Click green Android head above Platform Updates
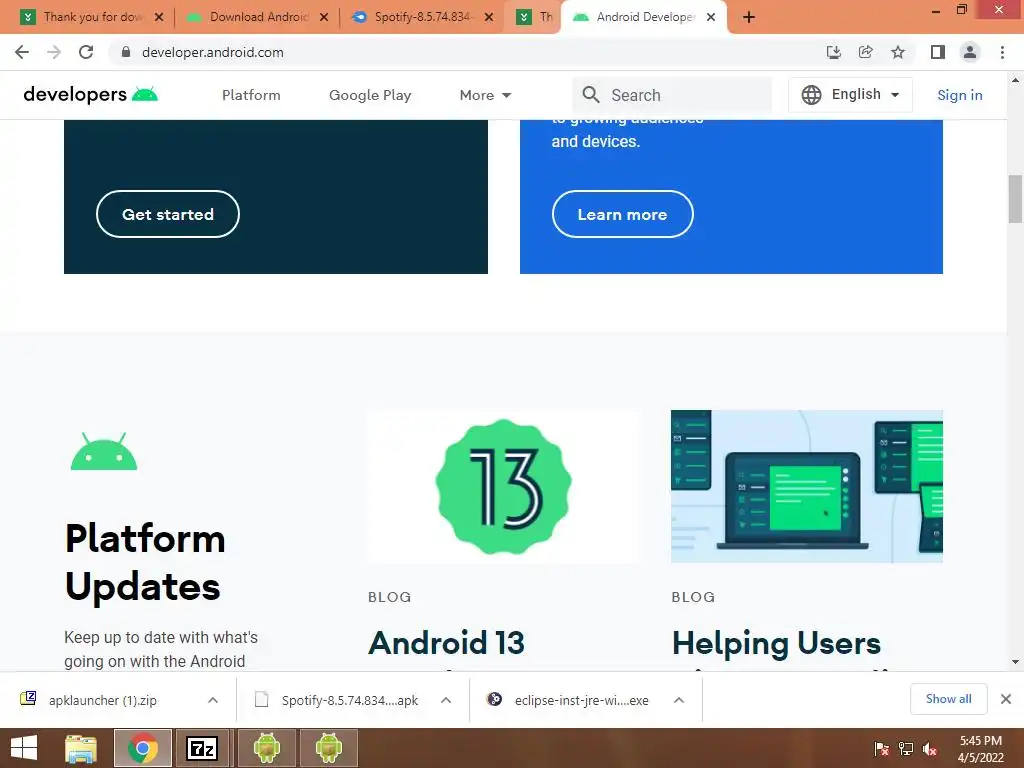 click(x=104, y=451)
